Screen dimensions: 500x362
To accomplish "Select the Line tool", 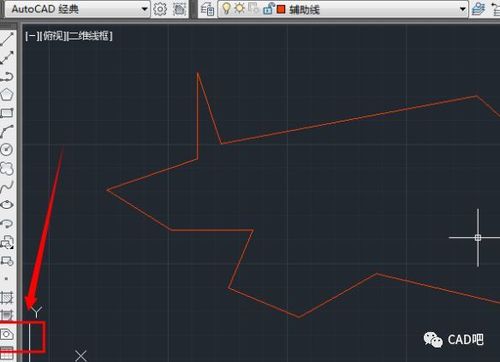I will click(7, 39).
